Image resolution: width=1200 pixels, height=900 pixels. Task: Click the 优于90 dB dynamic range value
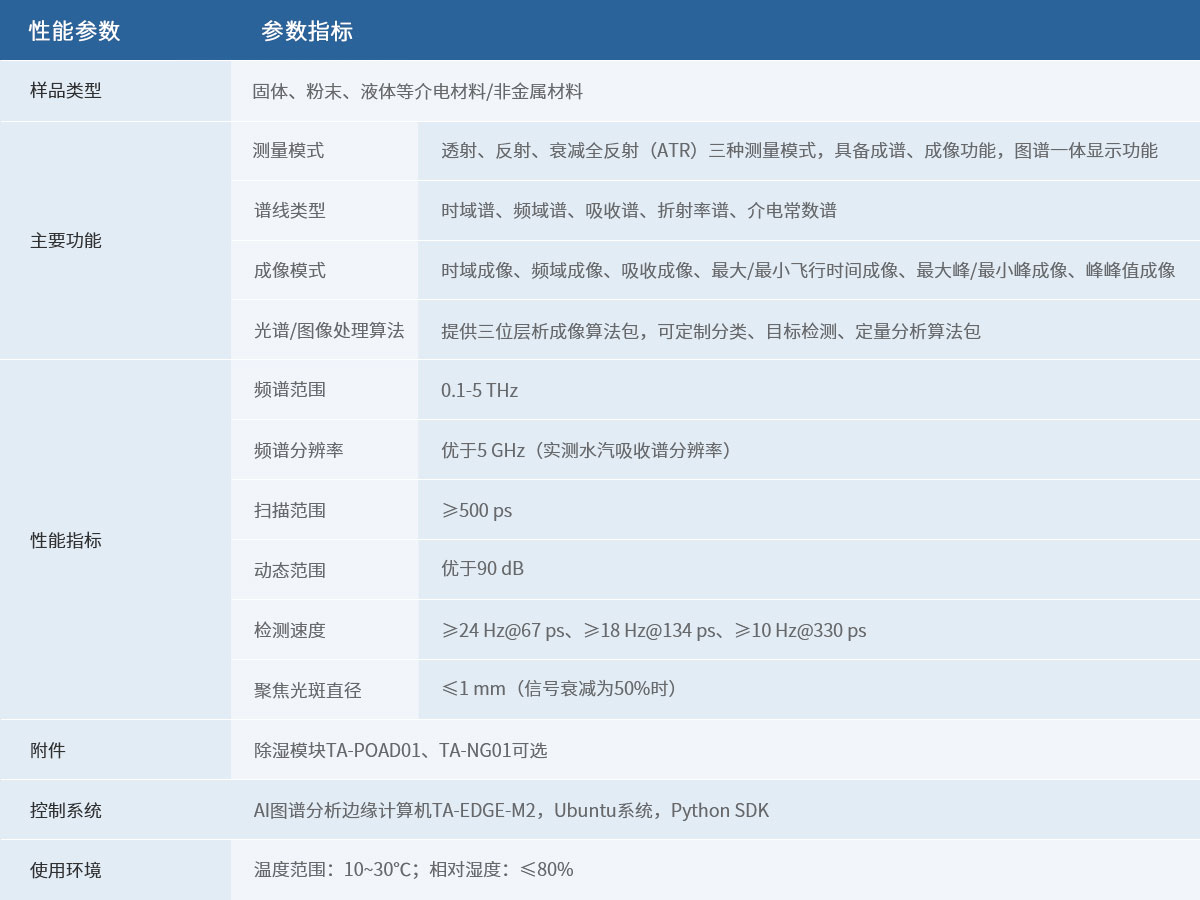pos(482,568)
